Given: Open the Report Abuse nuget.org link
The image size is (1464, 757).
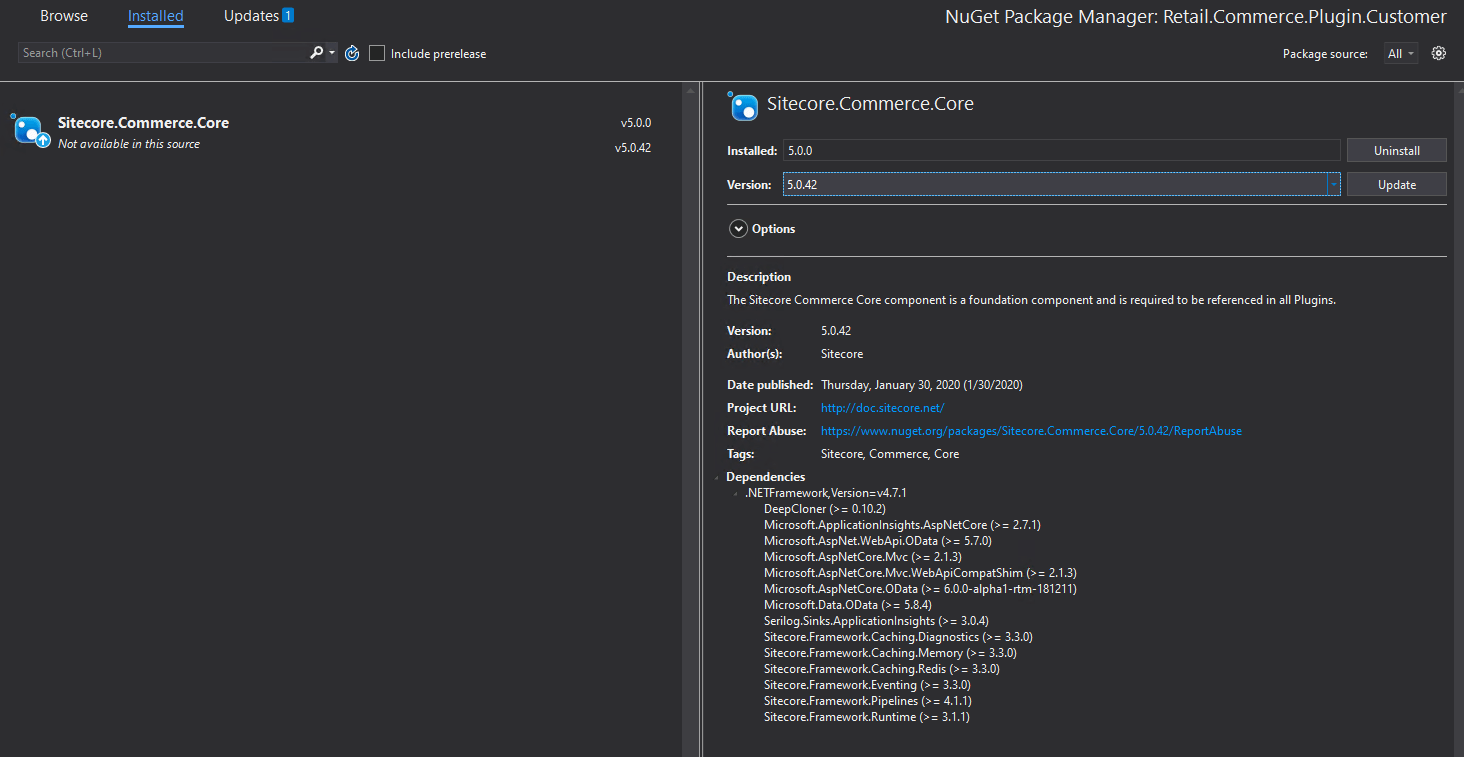Looking at the screenshot, I should (1031, 431).
